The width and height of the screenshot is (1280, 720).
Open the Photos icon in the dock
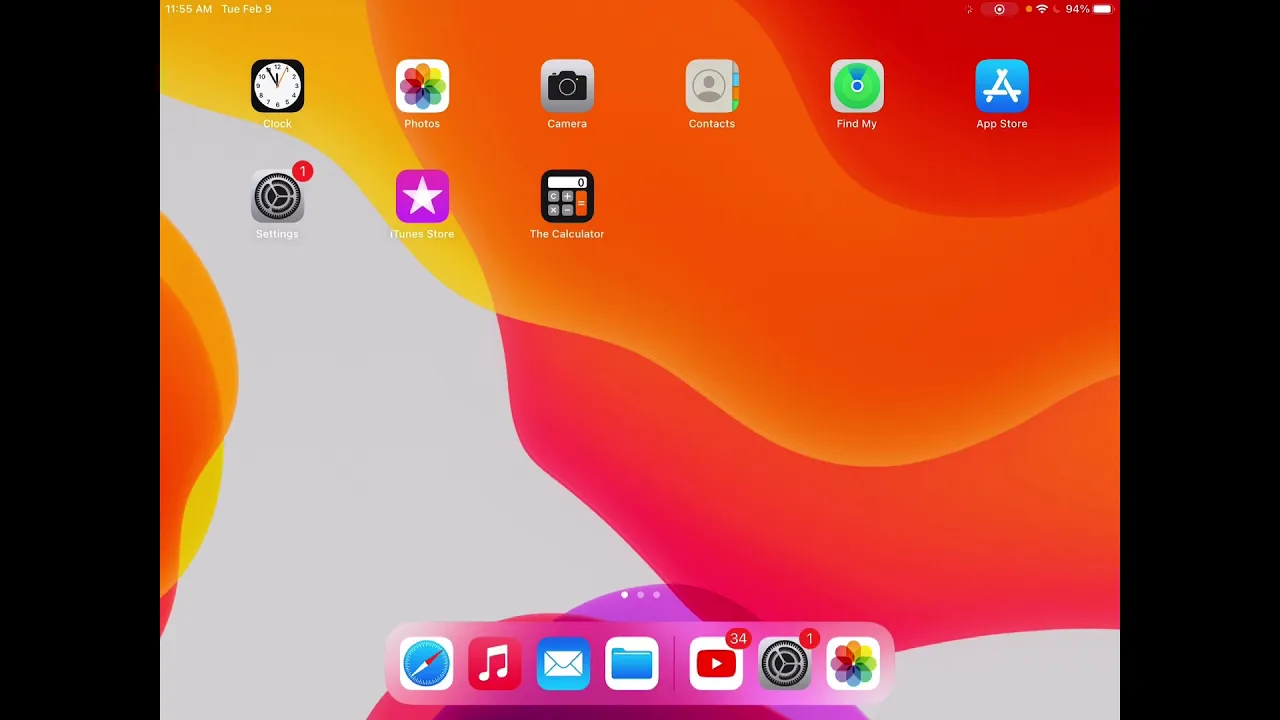853,664
